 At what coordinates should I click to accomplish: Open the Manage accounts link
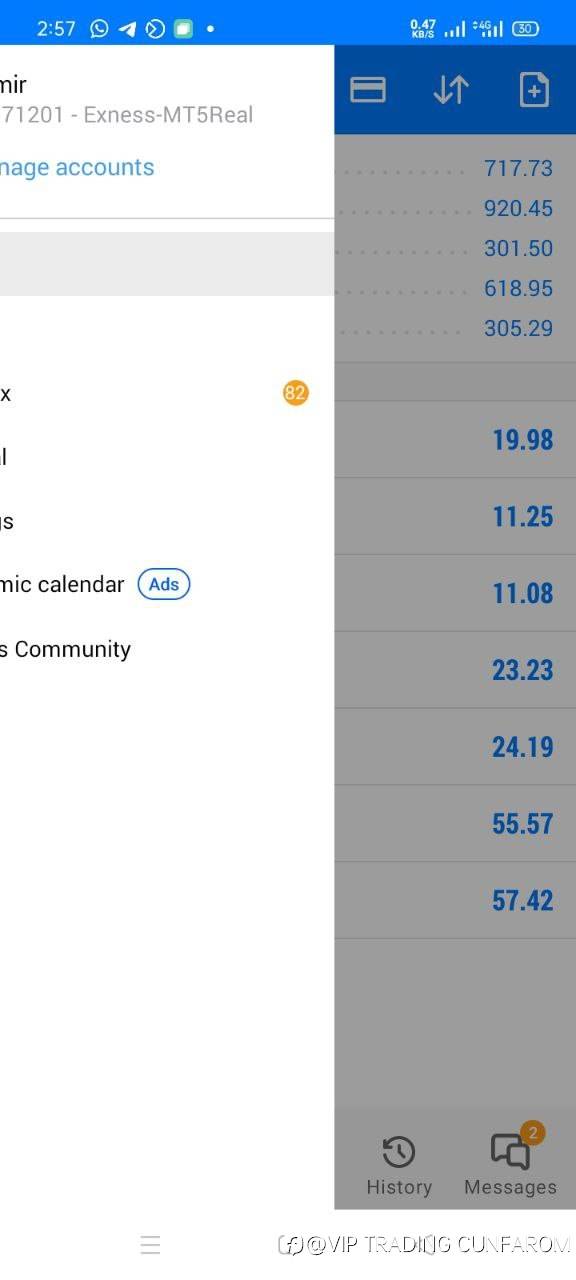77,167
